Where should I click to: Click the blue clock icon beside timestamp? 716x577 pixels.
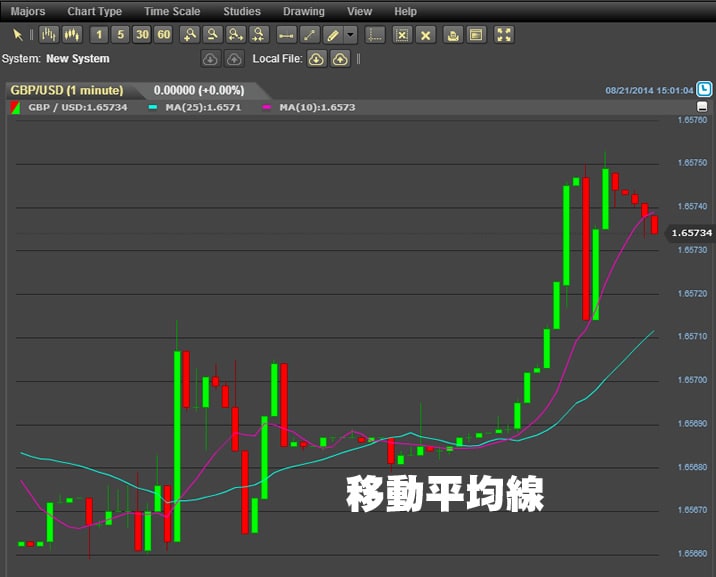pos(704,89)
